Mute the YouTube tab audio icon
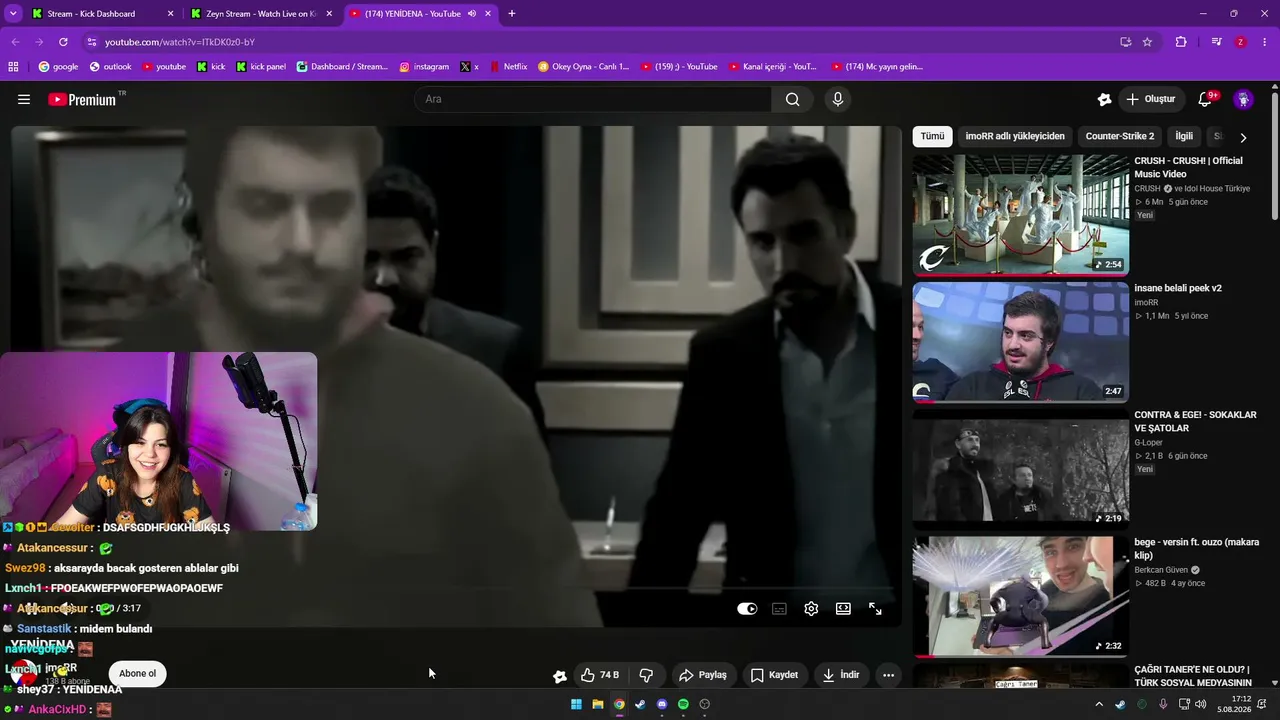The image size is (1280, 720). click(x=472, y=14)
